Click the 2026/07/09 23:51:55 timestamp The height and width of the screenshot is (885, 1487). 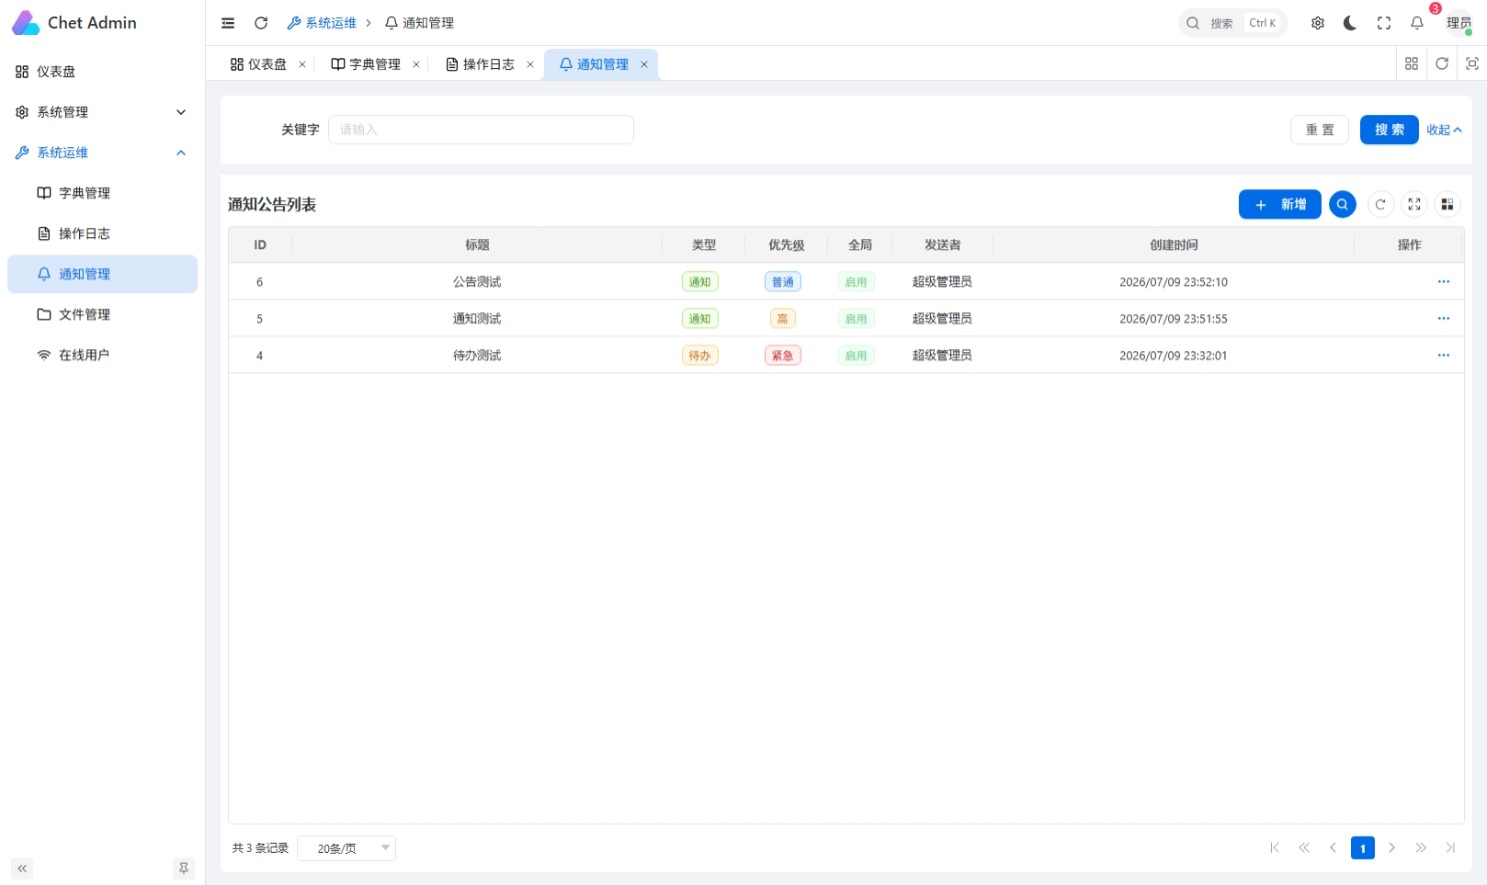coord(1173,319)
